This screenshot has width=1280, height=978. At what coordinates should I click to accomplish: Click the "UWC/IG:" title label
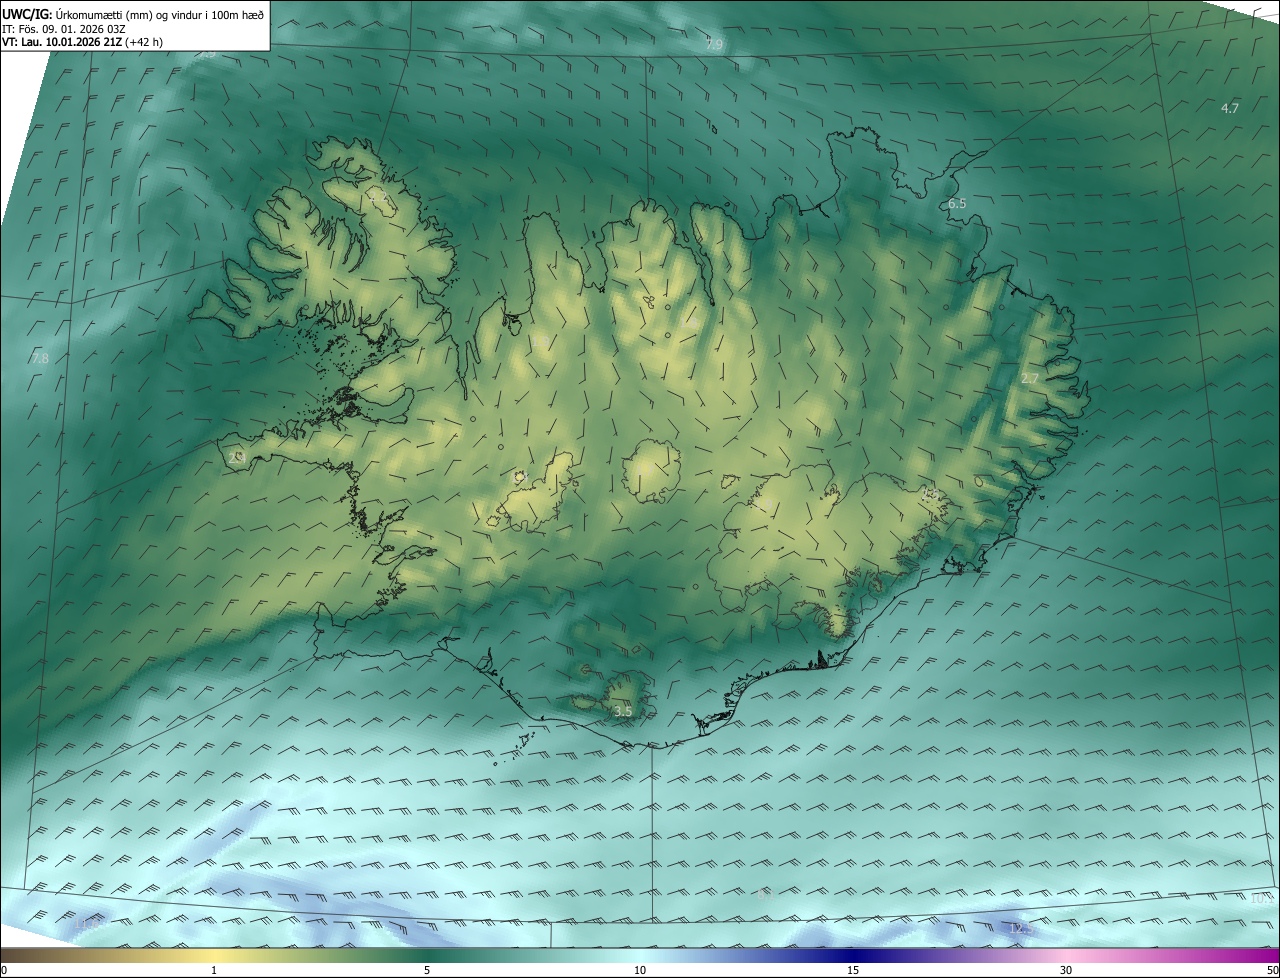coord(27,13)
